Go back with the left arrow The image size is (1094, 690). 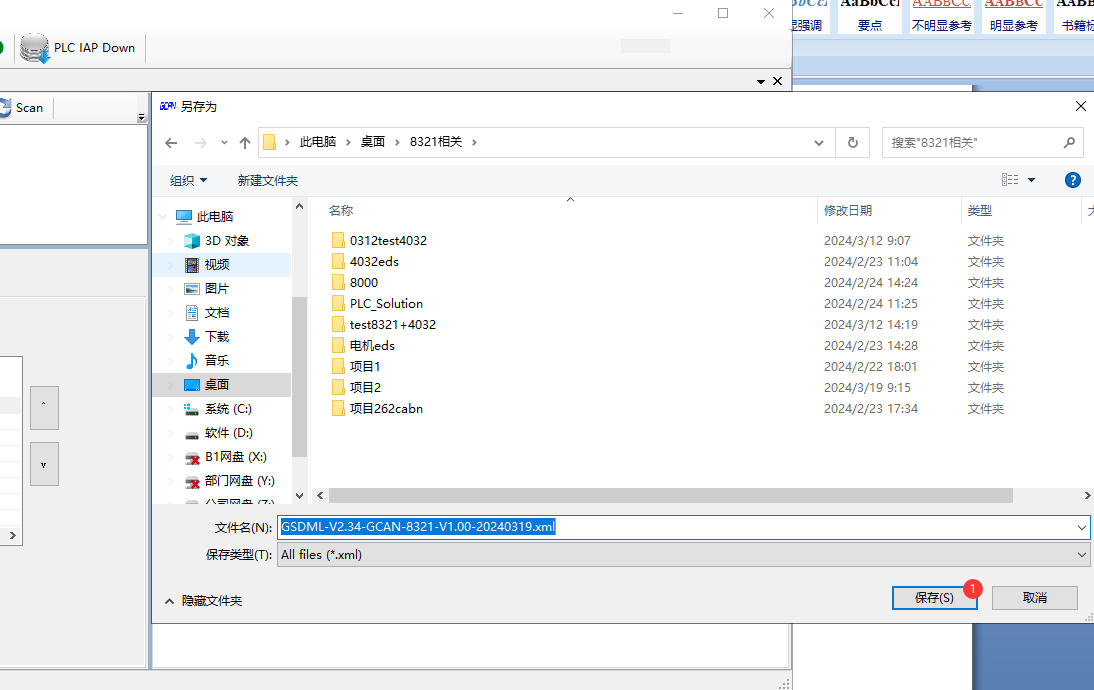pos(171,143)
